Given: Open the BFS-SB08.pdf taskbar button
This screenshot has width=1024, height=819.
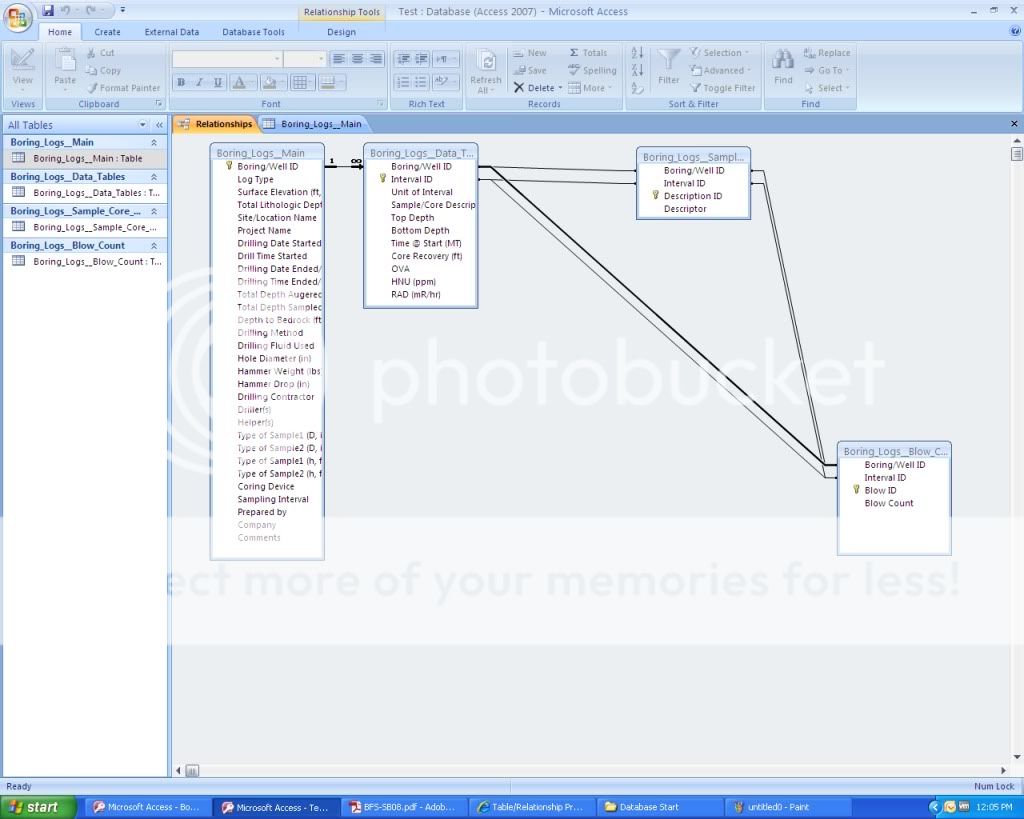Looking at the screenshot, I should coord(400,807).
